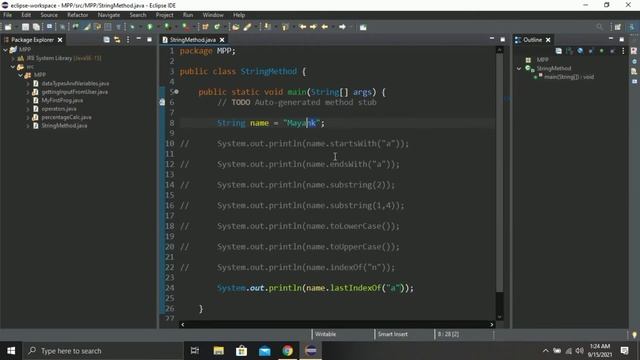Click the New Java Class icon
This screenshot has width=640, height=360.
click(x=217, y=27)
